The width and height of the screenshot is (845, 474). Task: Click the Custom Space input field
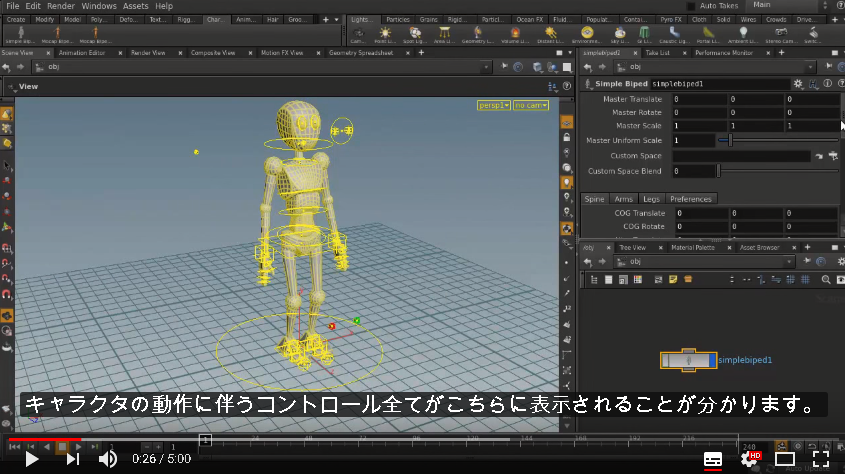[x=741, y=156]
